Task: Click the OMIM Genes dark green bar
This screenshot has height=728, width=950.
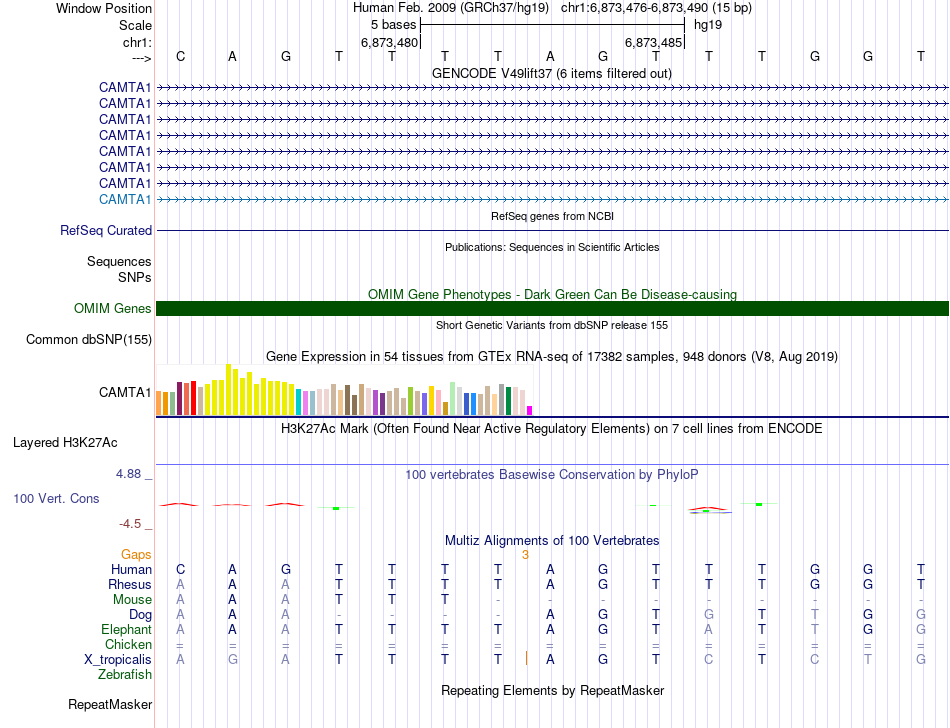Action: pyautogui.click(x=552, y=308)
